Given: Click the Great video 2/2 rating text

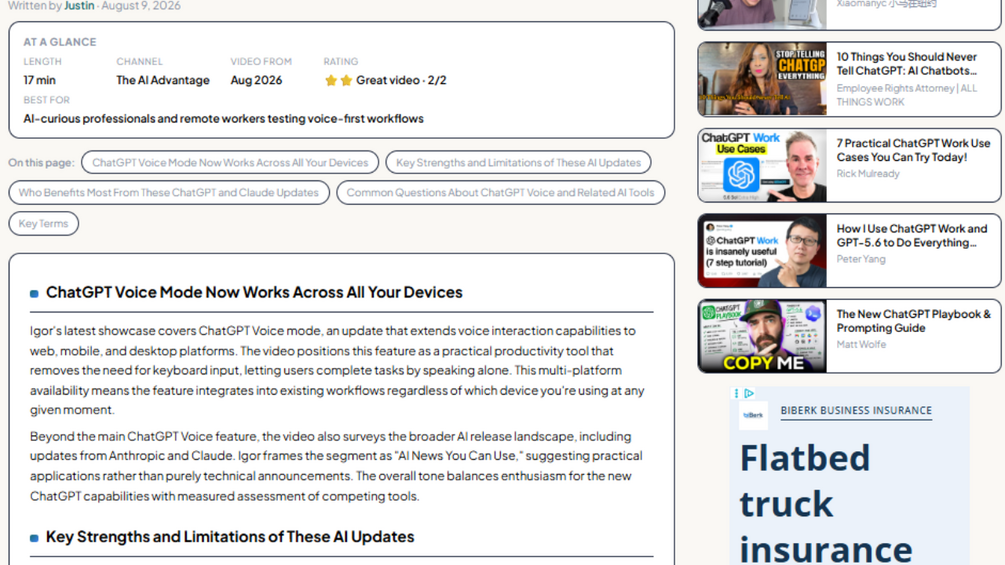Looking at the screenshot, I should tap(401, 80).
